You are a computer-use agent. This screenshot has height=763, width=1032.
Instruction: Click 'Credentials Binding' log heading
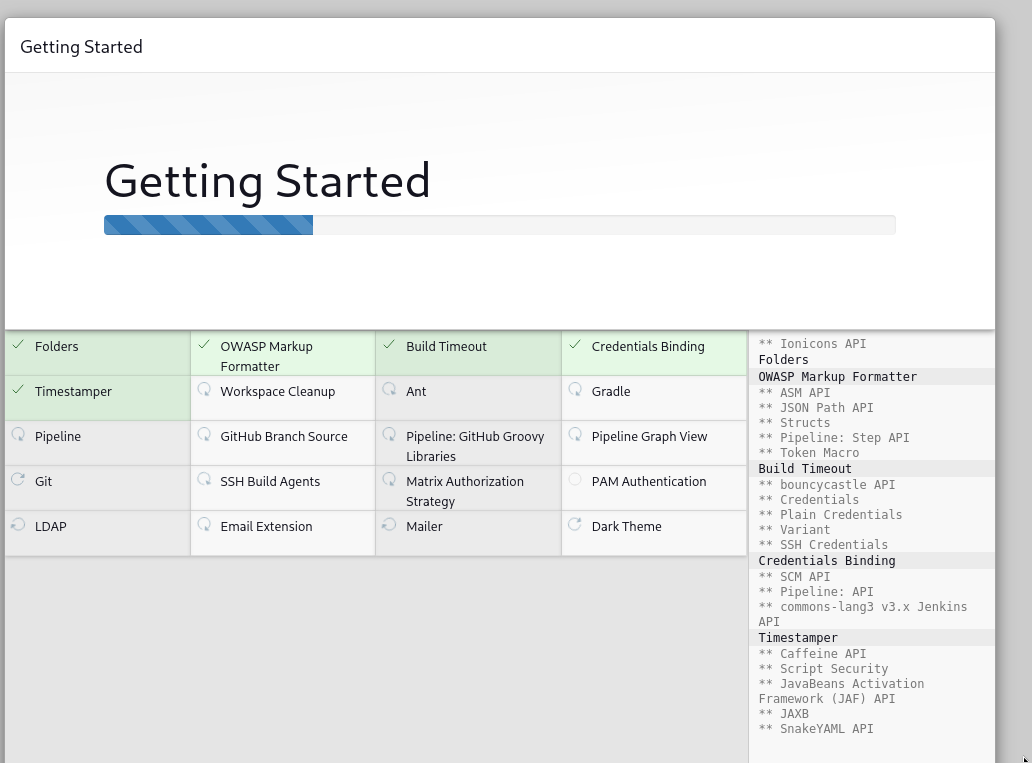click(x=827, y=561)
